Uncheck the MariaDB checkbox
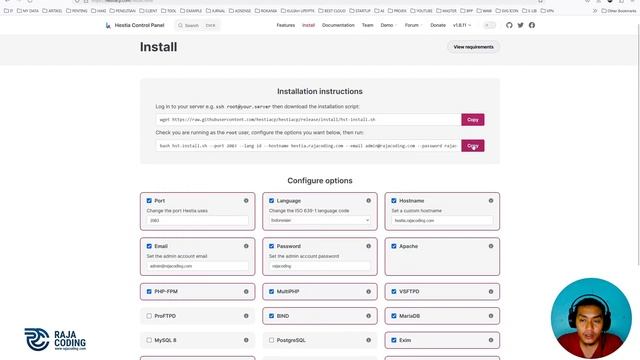Image resolution: width=640 pixels, height=360 pixels. (394, 316)
